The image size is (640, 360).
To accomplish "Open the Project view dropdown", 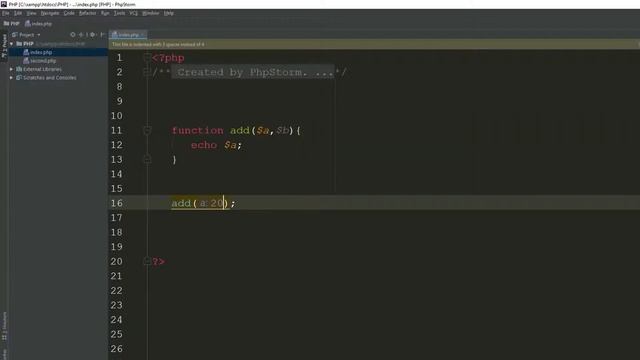I will pos(26,35).
